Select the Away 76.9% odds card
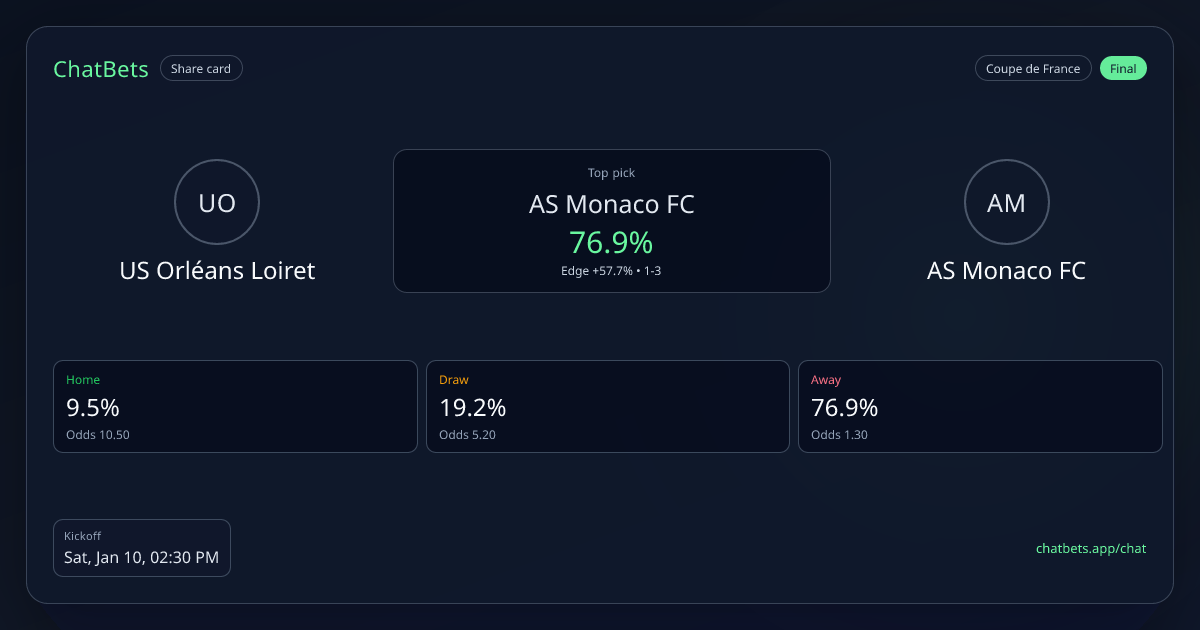The width and height of the screenshot is (1200, 630). (980, 406)
